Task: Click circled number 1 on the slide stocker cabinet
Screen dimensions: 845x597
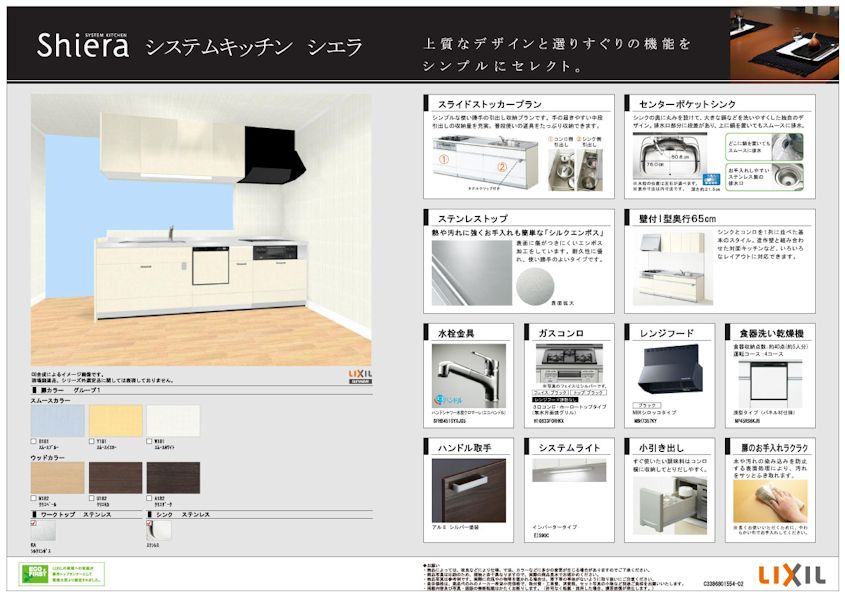Action: pyautogui.click(x=444, y=159)
